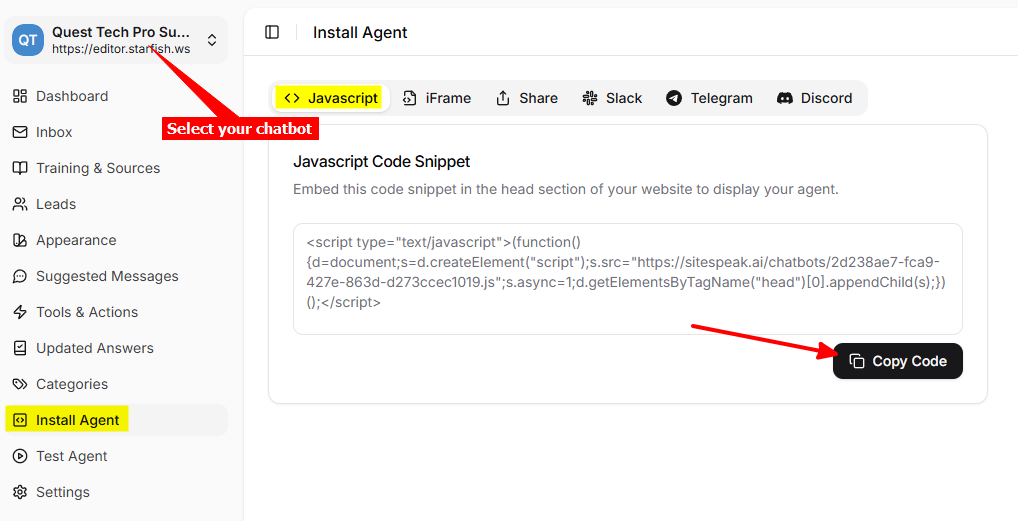This screenshot has width=1018, height=521.
Task: Go to Suggested Messages
Action: click(x=107, y=276)
